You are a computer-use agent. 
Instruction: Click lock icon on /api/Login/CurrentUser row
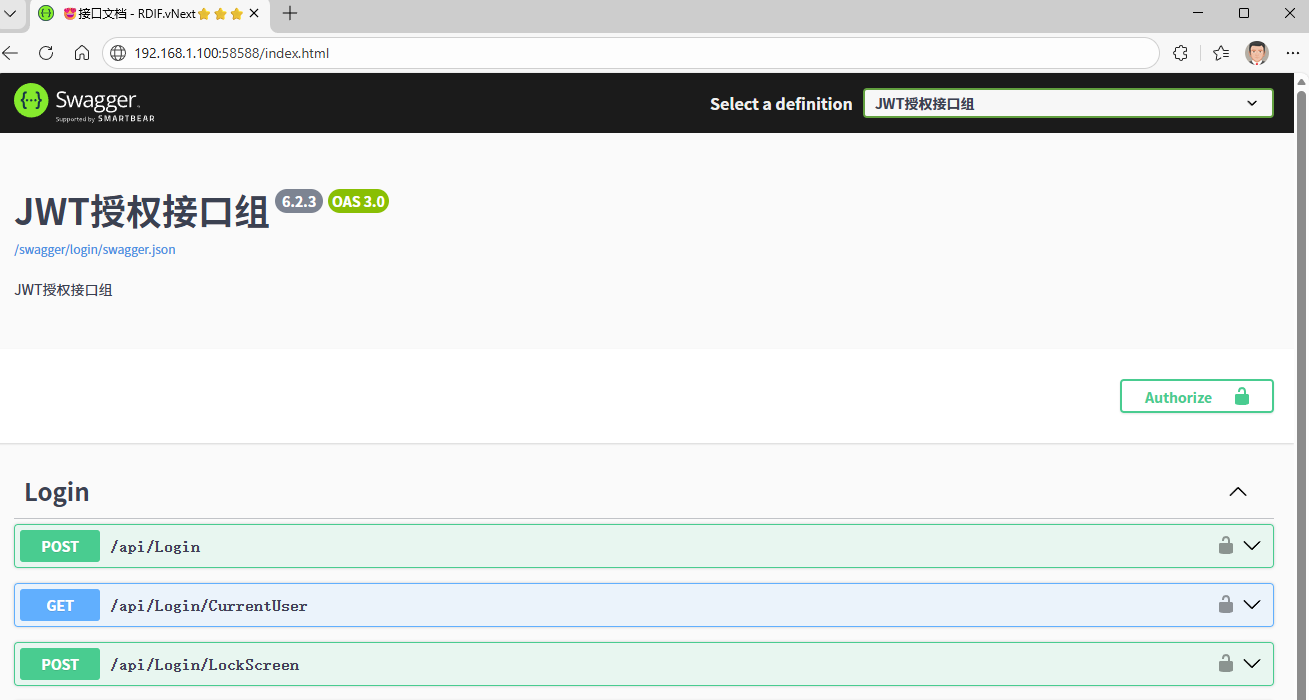tap(1225, 605)
